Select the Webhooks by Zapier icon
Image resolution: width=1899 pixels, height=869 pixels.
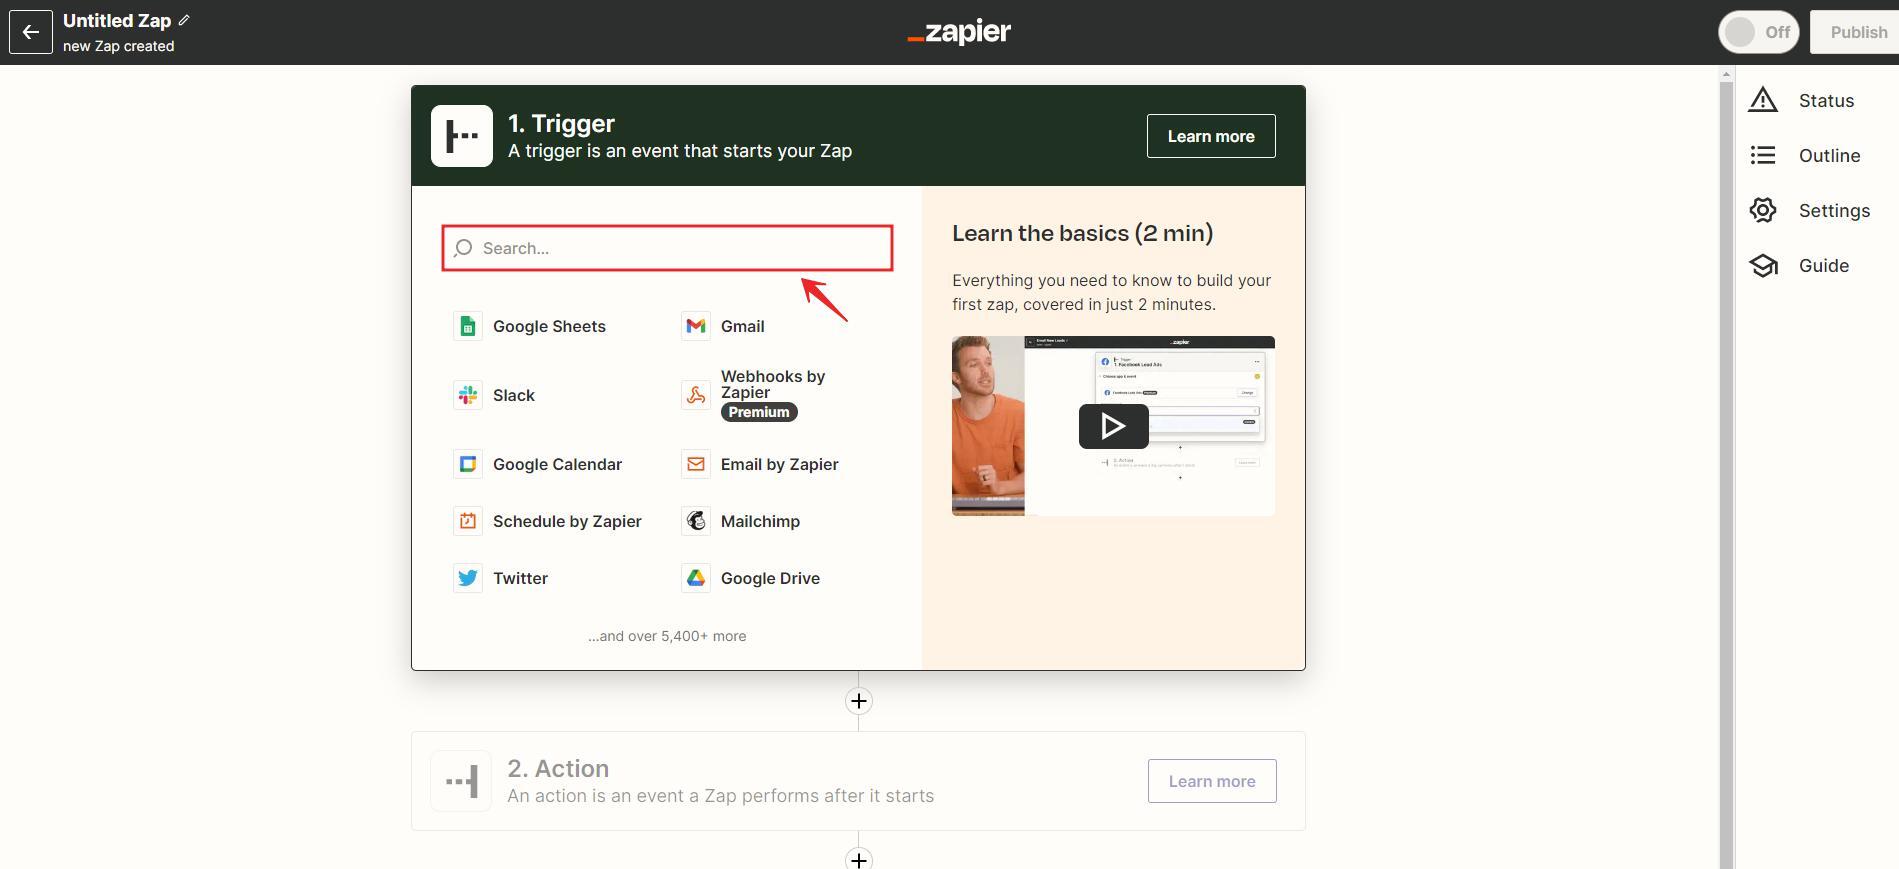696,395
